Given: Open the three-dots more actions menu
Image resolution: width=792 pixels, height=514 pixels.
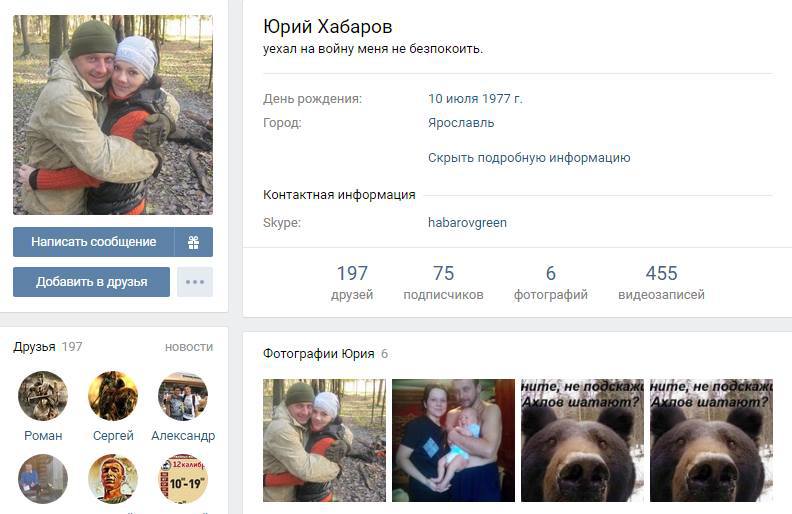Looking at the screenshot, I should 195,282.
